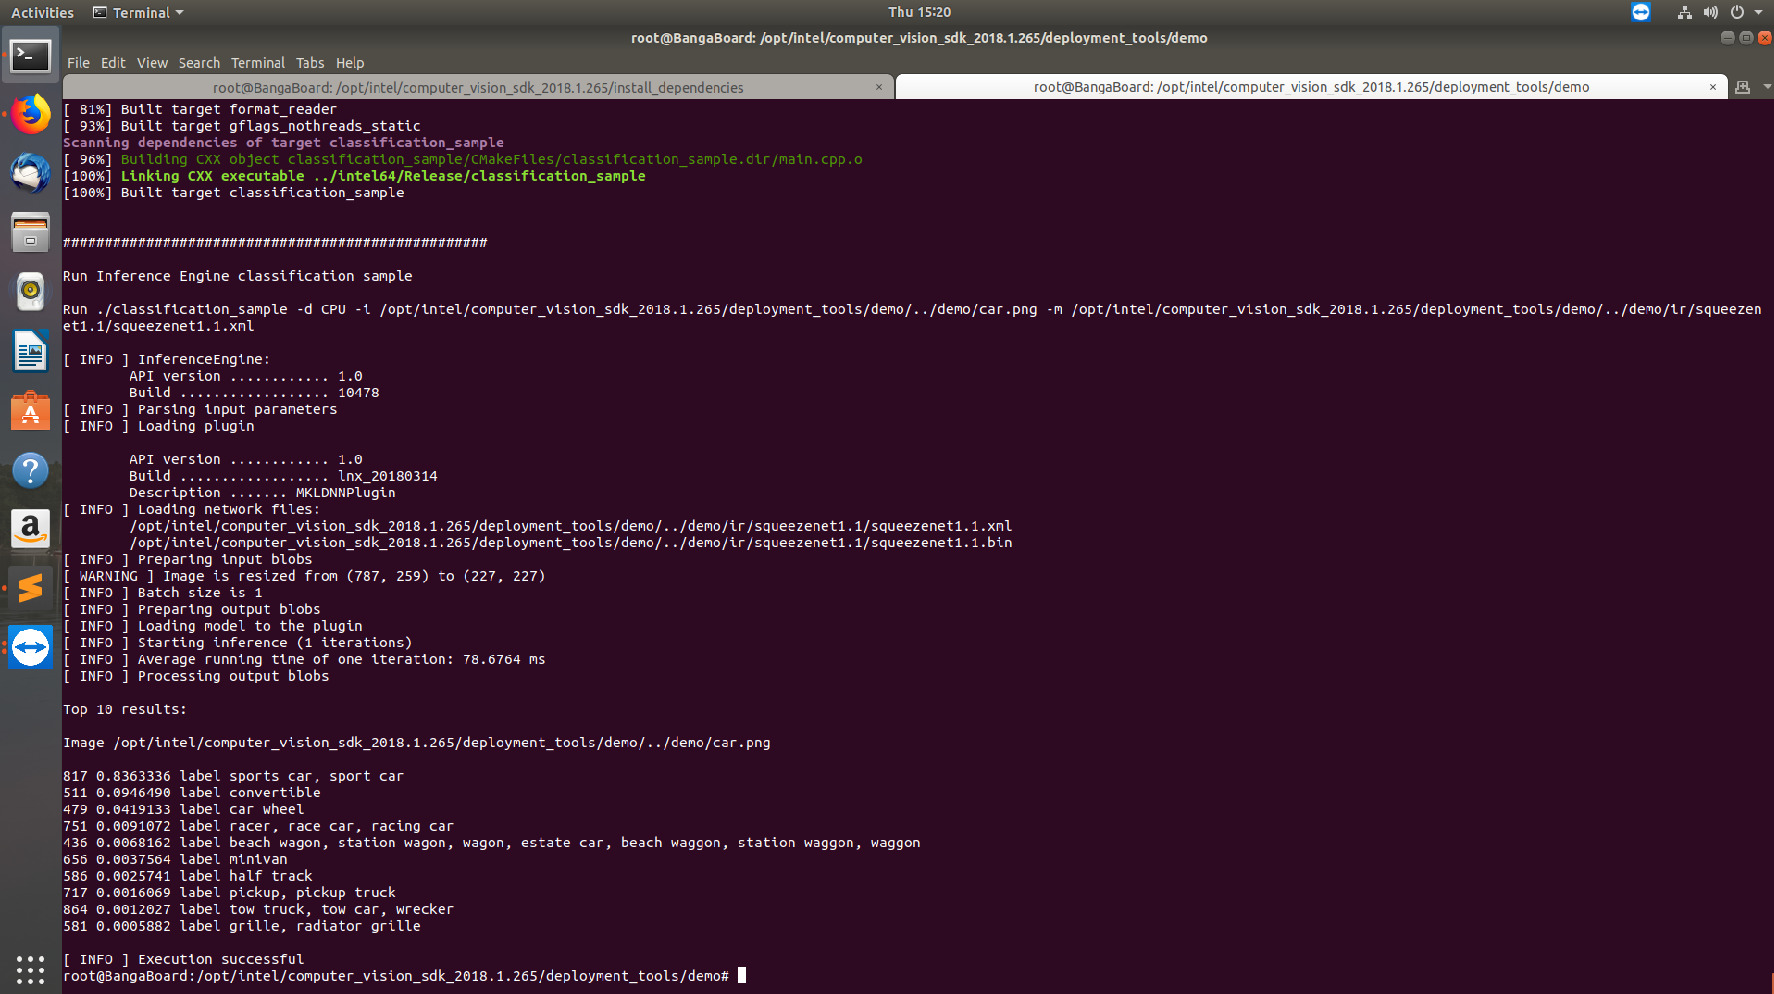Click the TeamViewer tray icon in top bar
This screenshot has height=994, width=1774.
(x=1641, y=12)
